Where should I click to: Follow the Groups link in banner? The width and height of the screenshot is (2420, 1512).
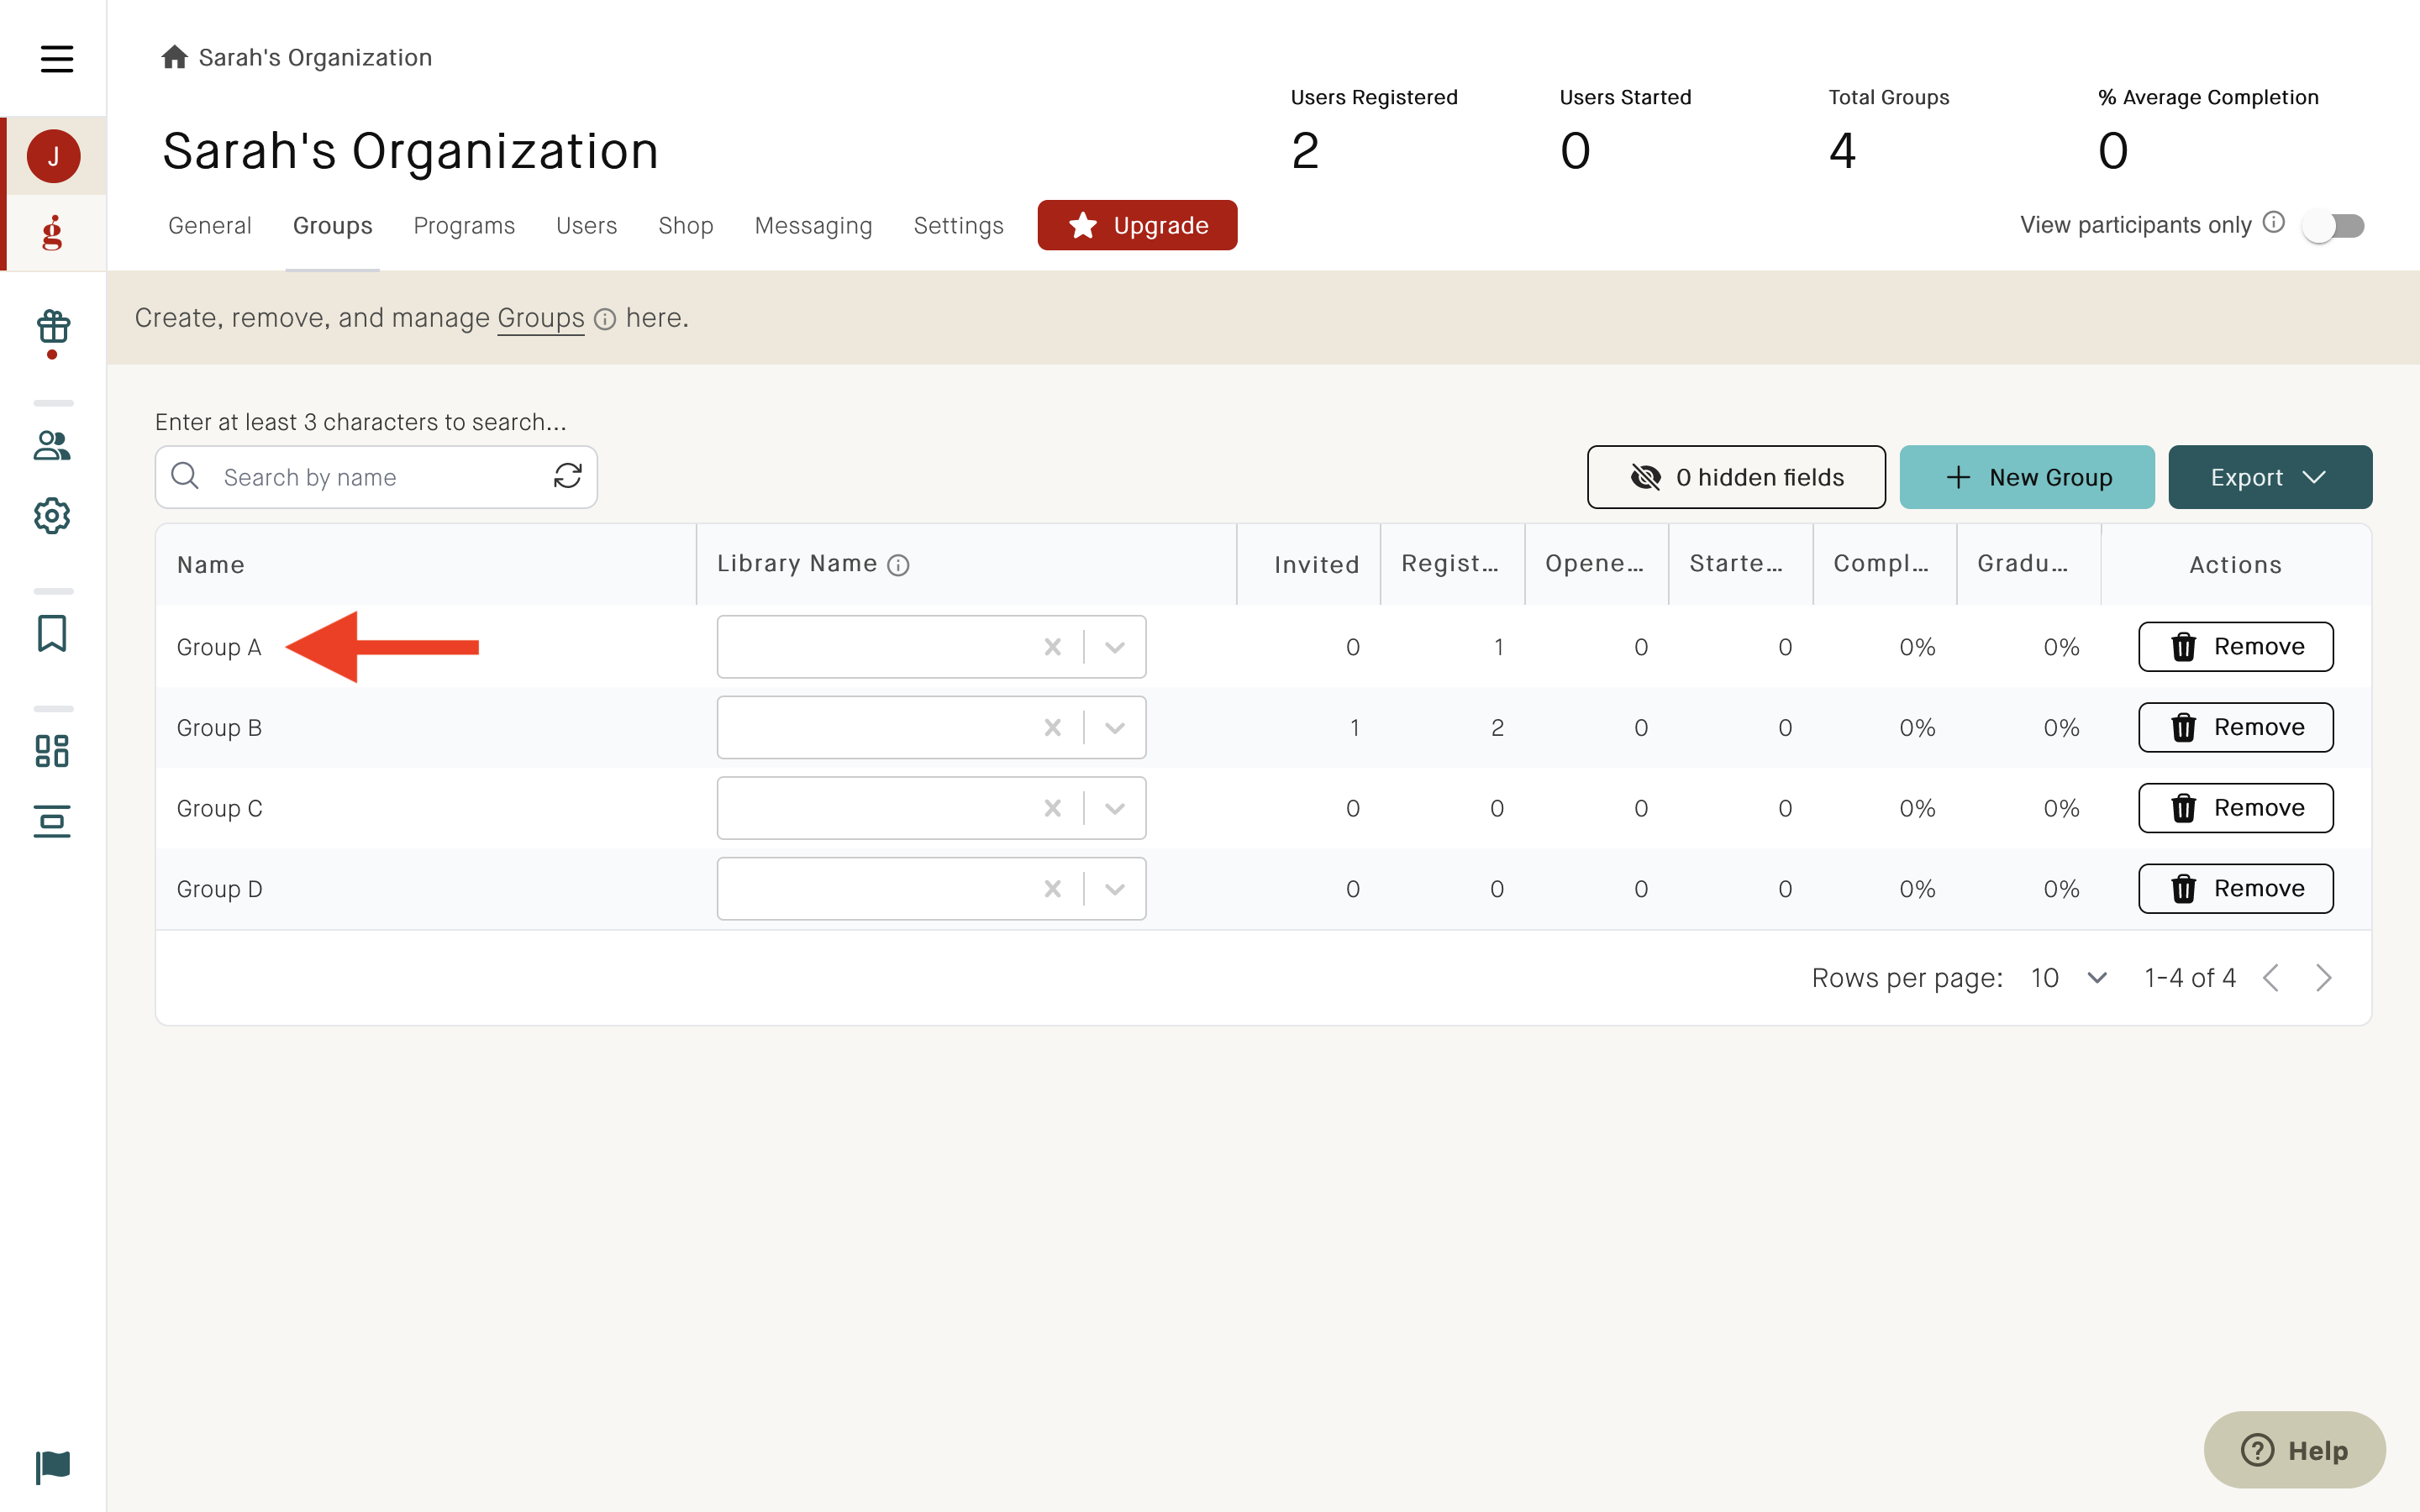[540, 318]
